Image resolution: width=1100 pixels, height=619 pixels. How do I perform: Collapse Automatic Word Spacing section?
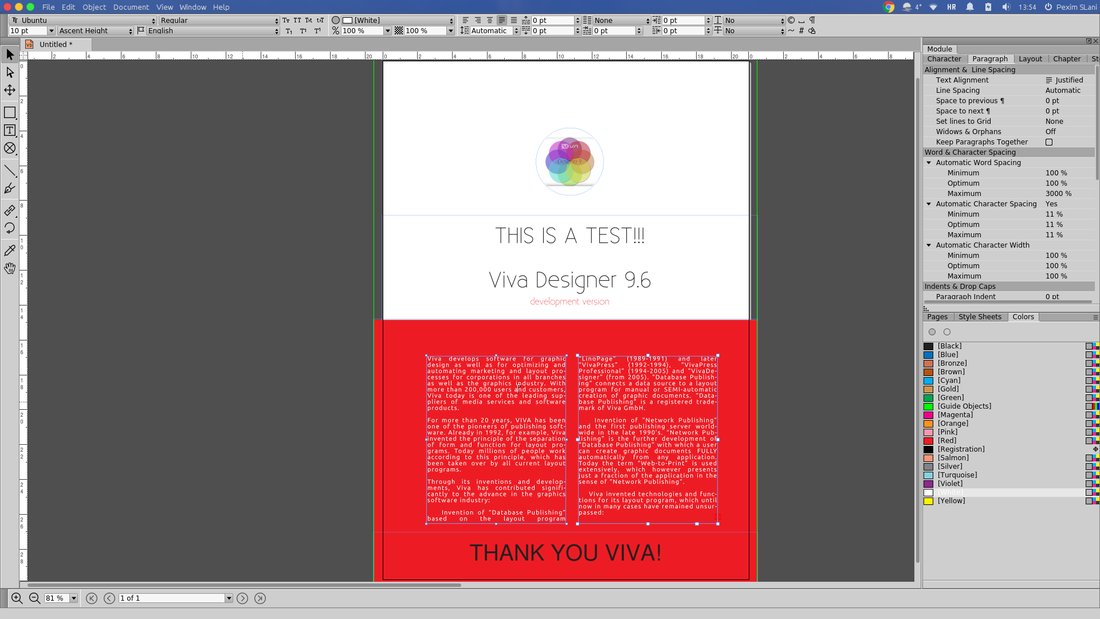(x=929, y=163)
